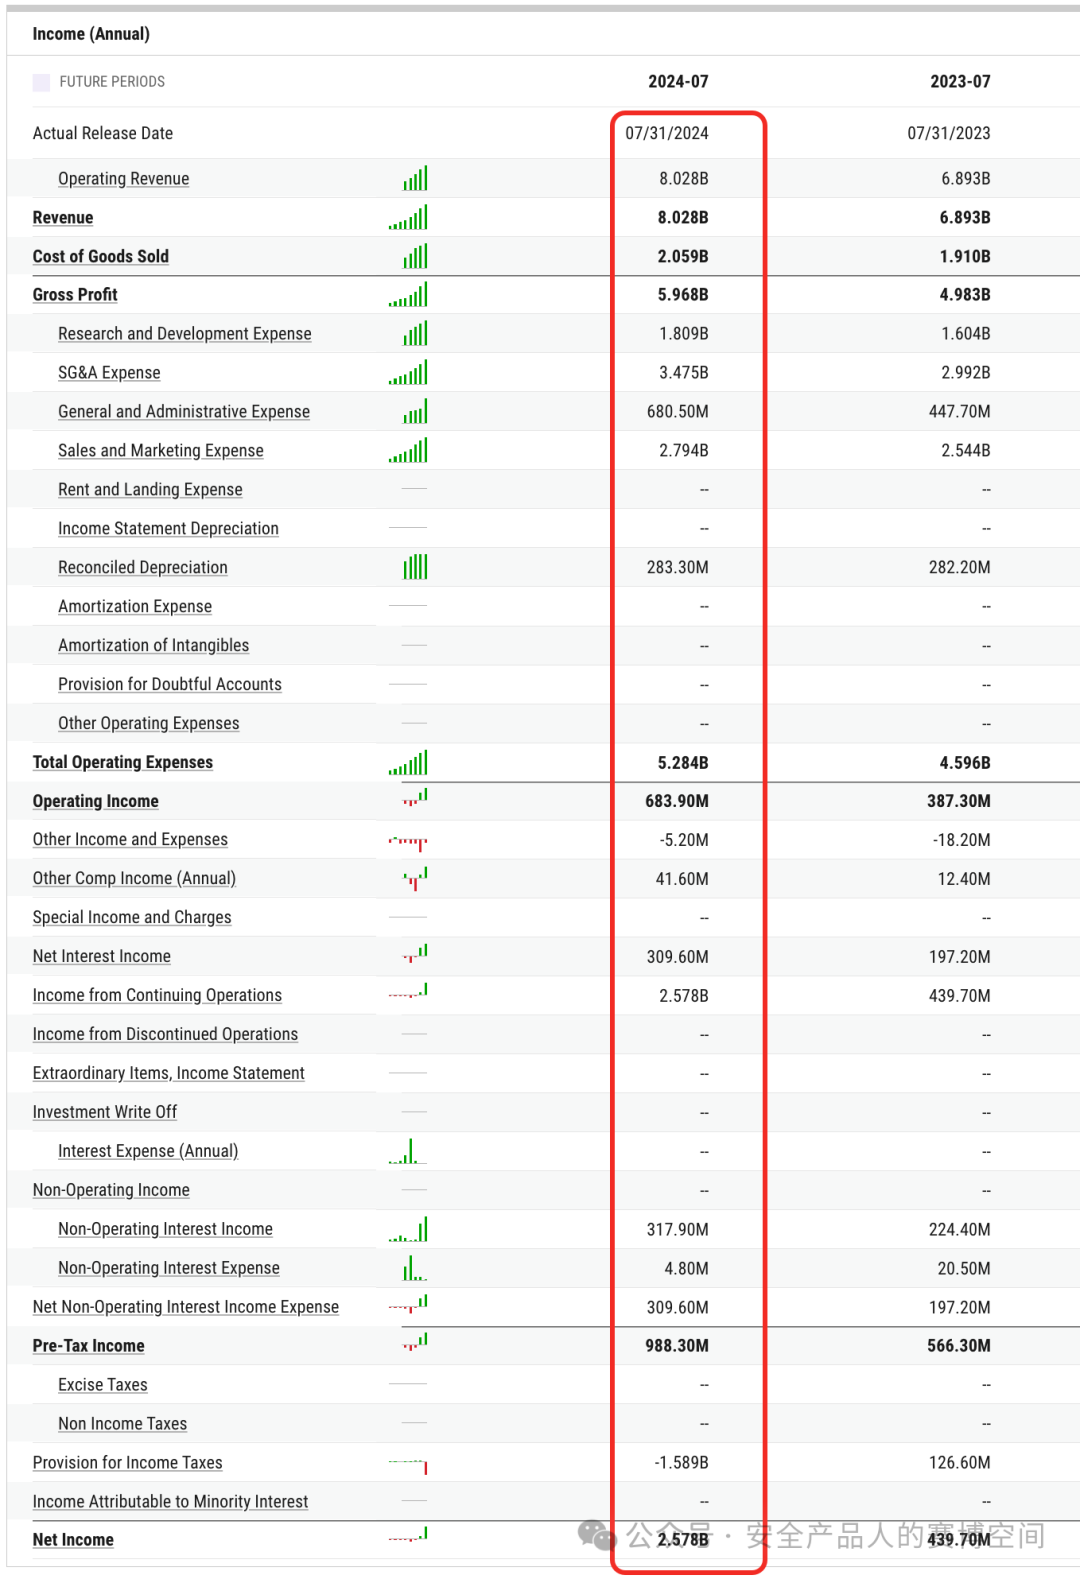Click the 566.30M Pre-Tax Income value
This screenshot has width=1080, height=1579.
[x=959, y=1346]
